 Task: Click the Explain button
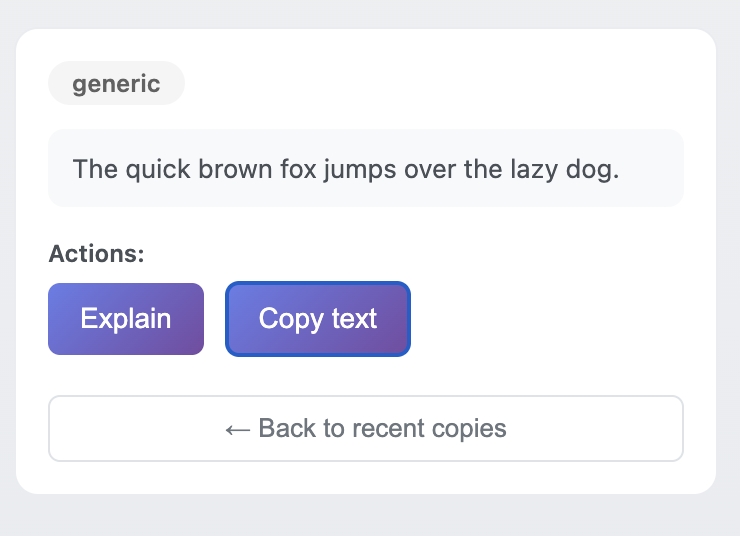pos(126,319)
